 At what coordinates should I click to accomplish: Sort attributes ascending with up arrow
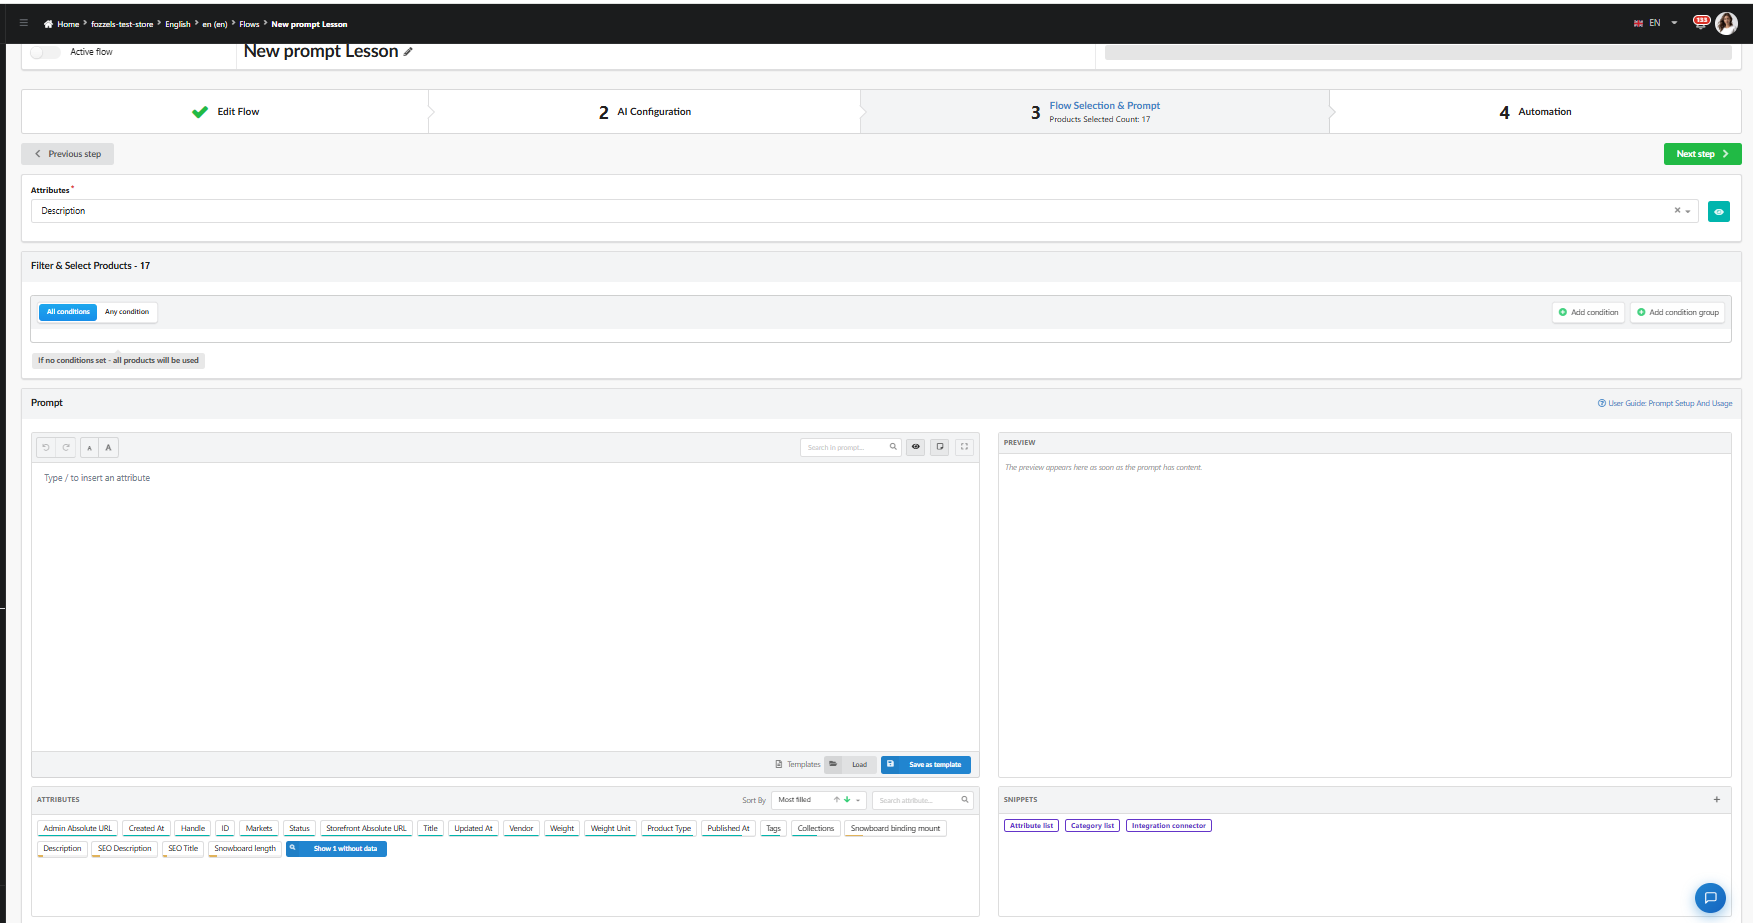(x=837, y=799)
